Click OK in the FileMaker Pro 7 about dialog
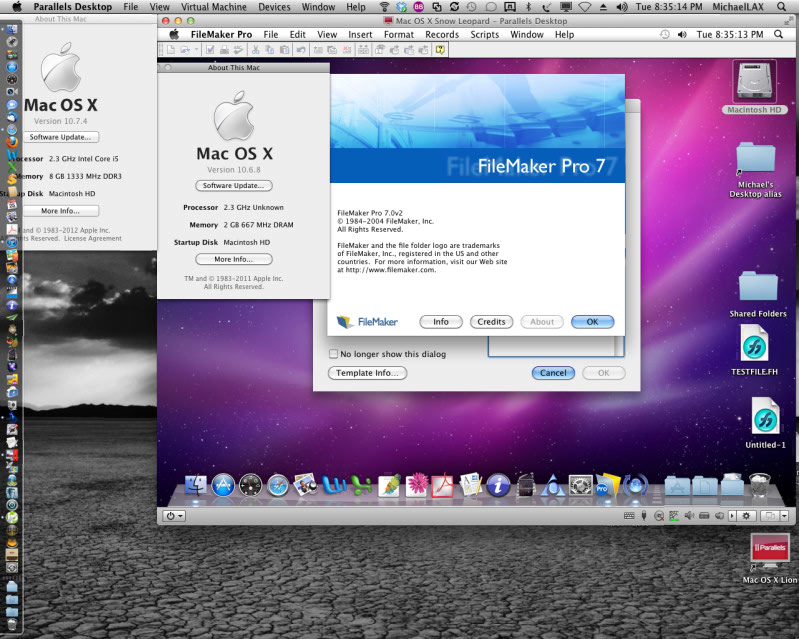The width and height of the screenshot is (799, 639). coord(592,322)
